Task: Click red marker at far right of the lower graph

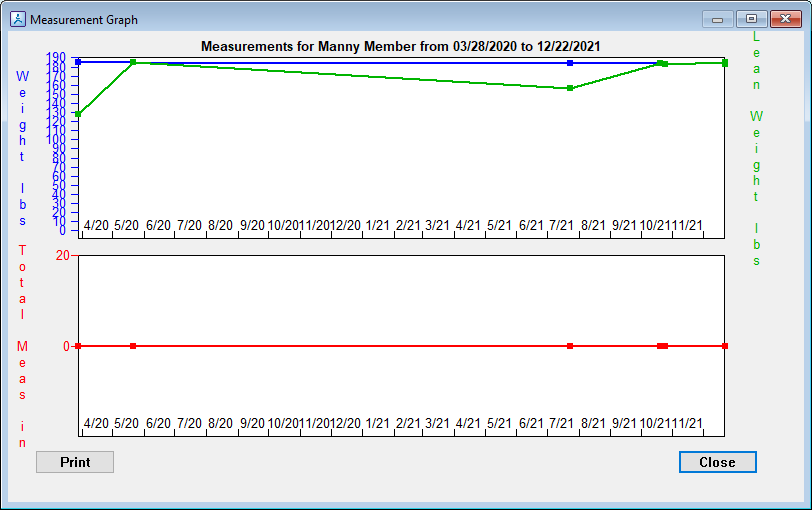Action: click(x=724, y=346)
